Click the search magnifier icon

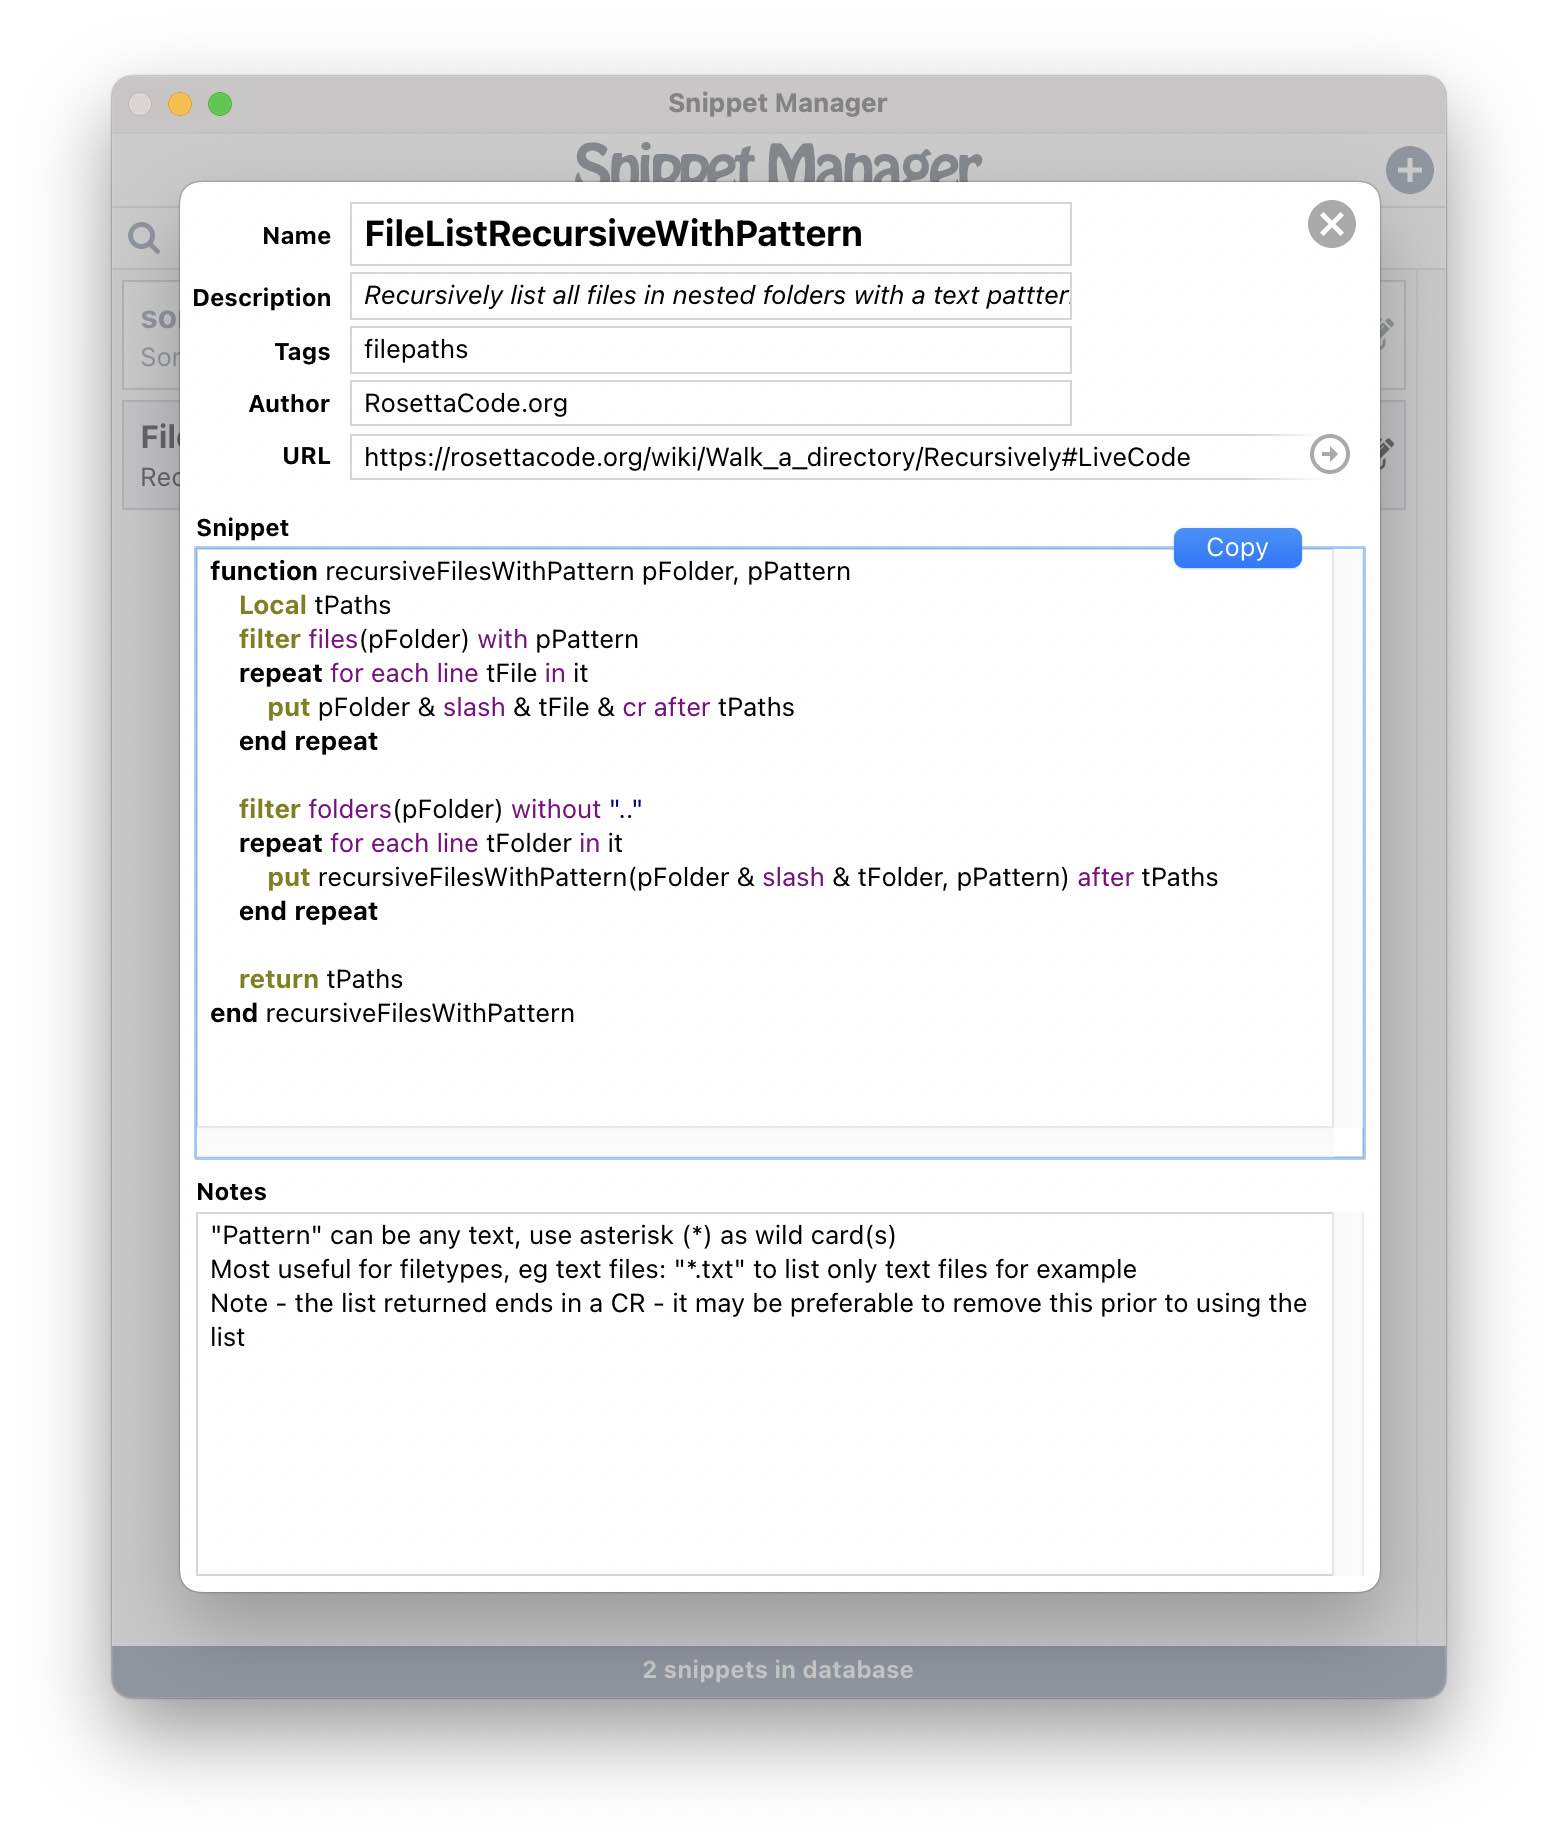click(x=144, y=238)
